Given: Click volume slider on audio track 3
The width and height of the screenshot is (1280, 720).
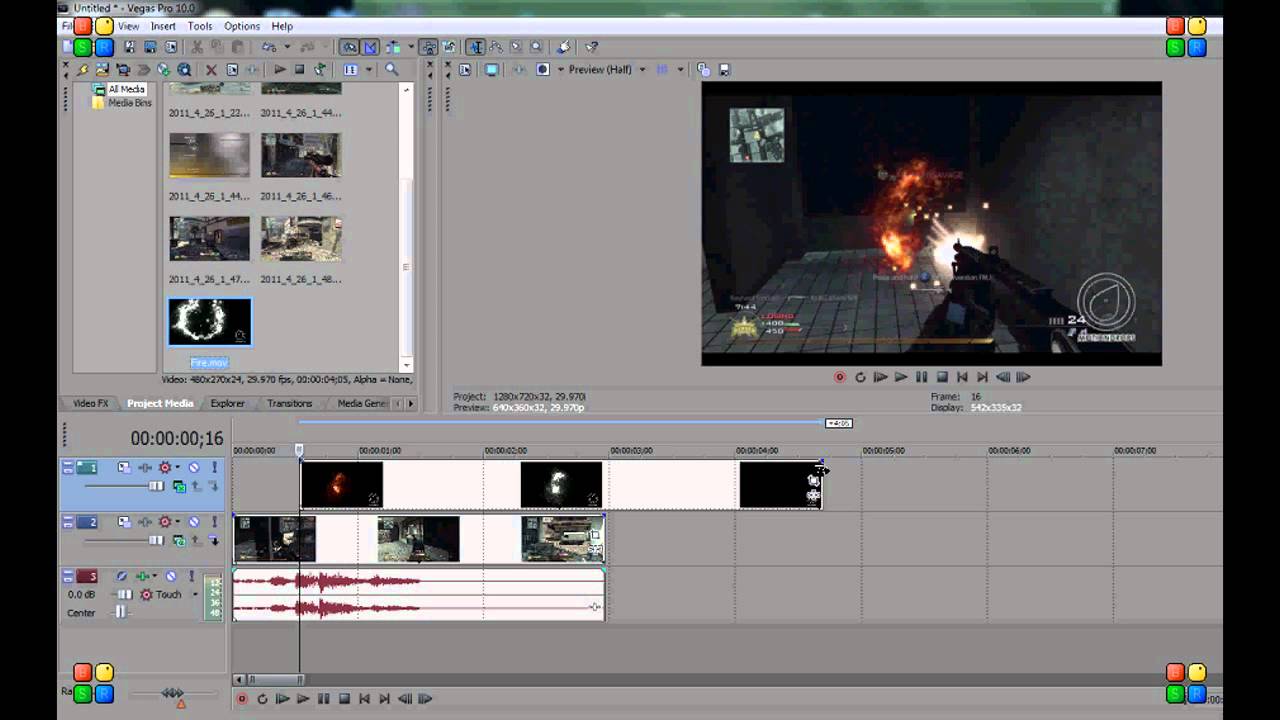Looking at the screenshot, I should [x=124, y=594].
